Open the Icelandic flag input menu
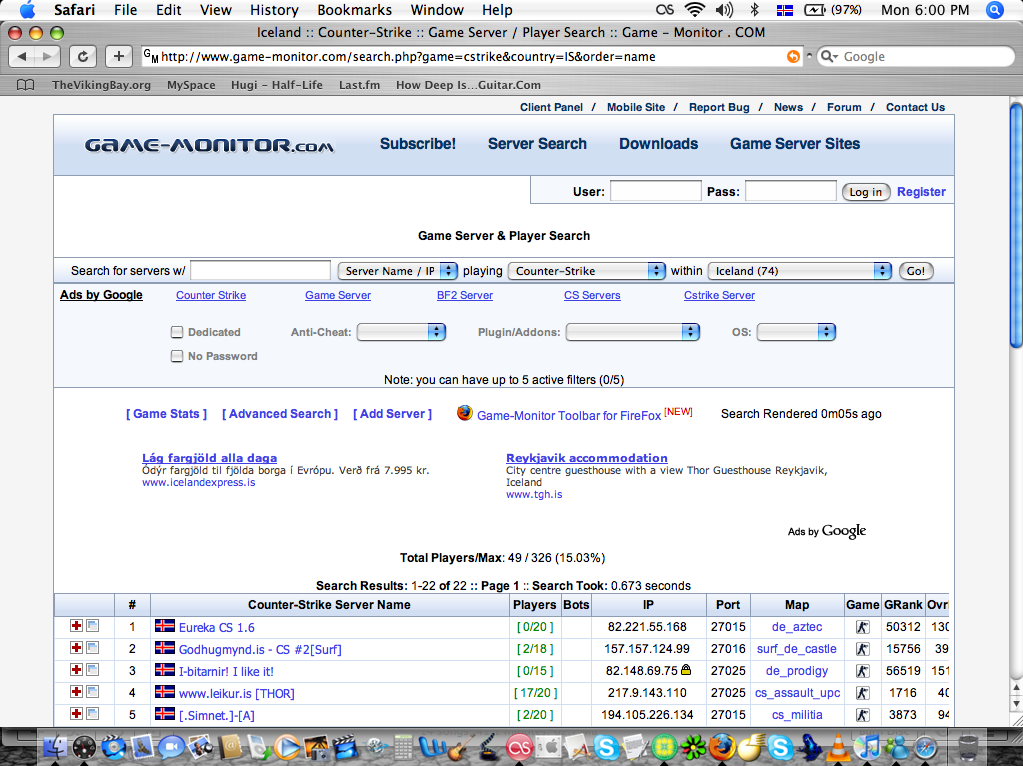The image size is (1023, 766). pyautogui.click(x=784, y=10)
